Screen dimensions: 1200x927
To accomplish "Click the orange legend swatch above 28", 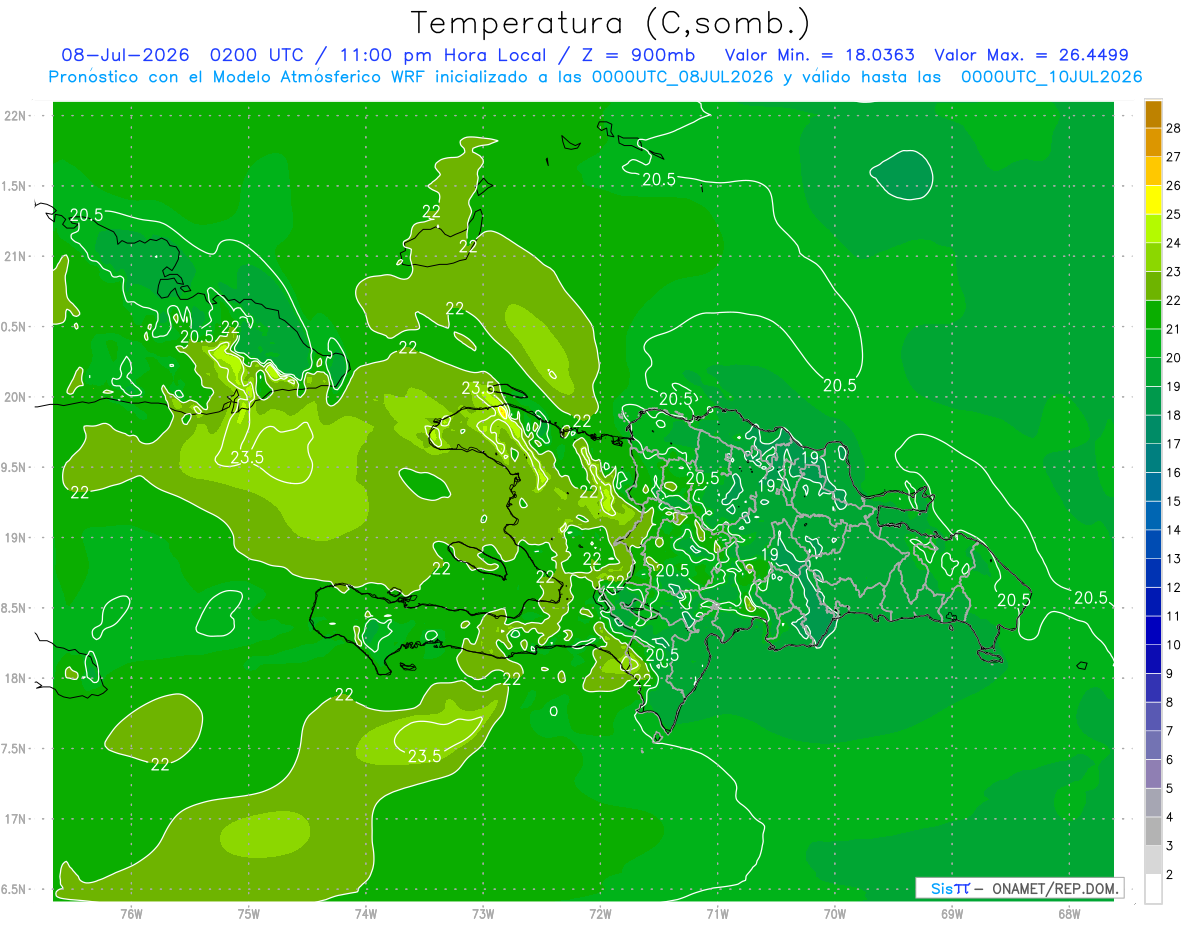I will point(1153,113).
